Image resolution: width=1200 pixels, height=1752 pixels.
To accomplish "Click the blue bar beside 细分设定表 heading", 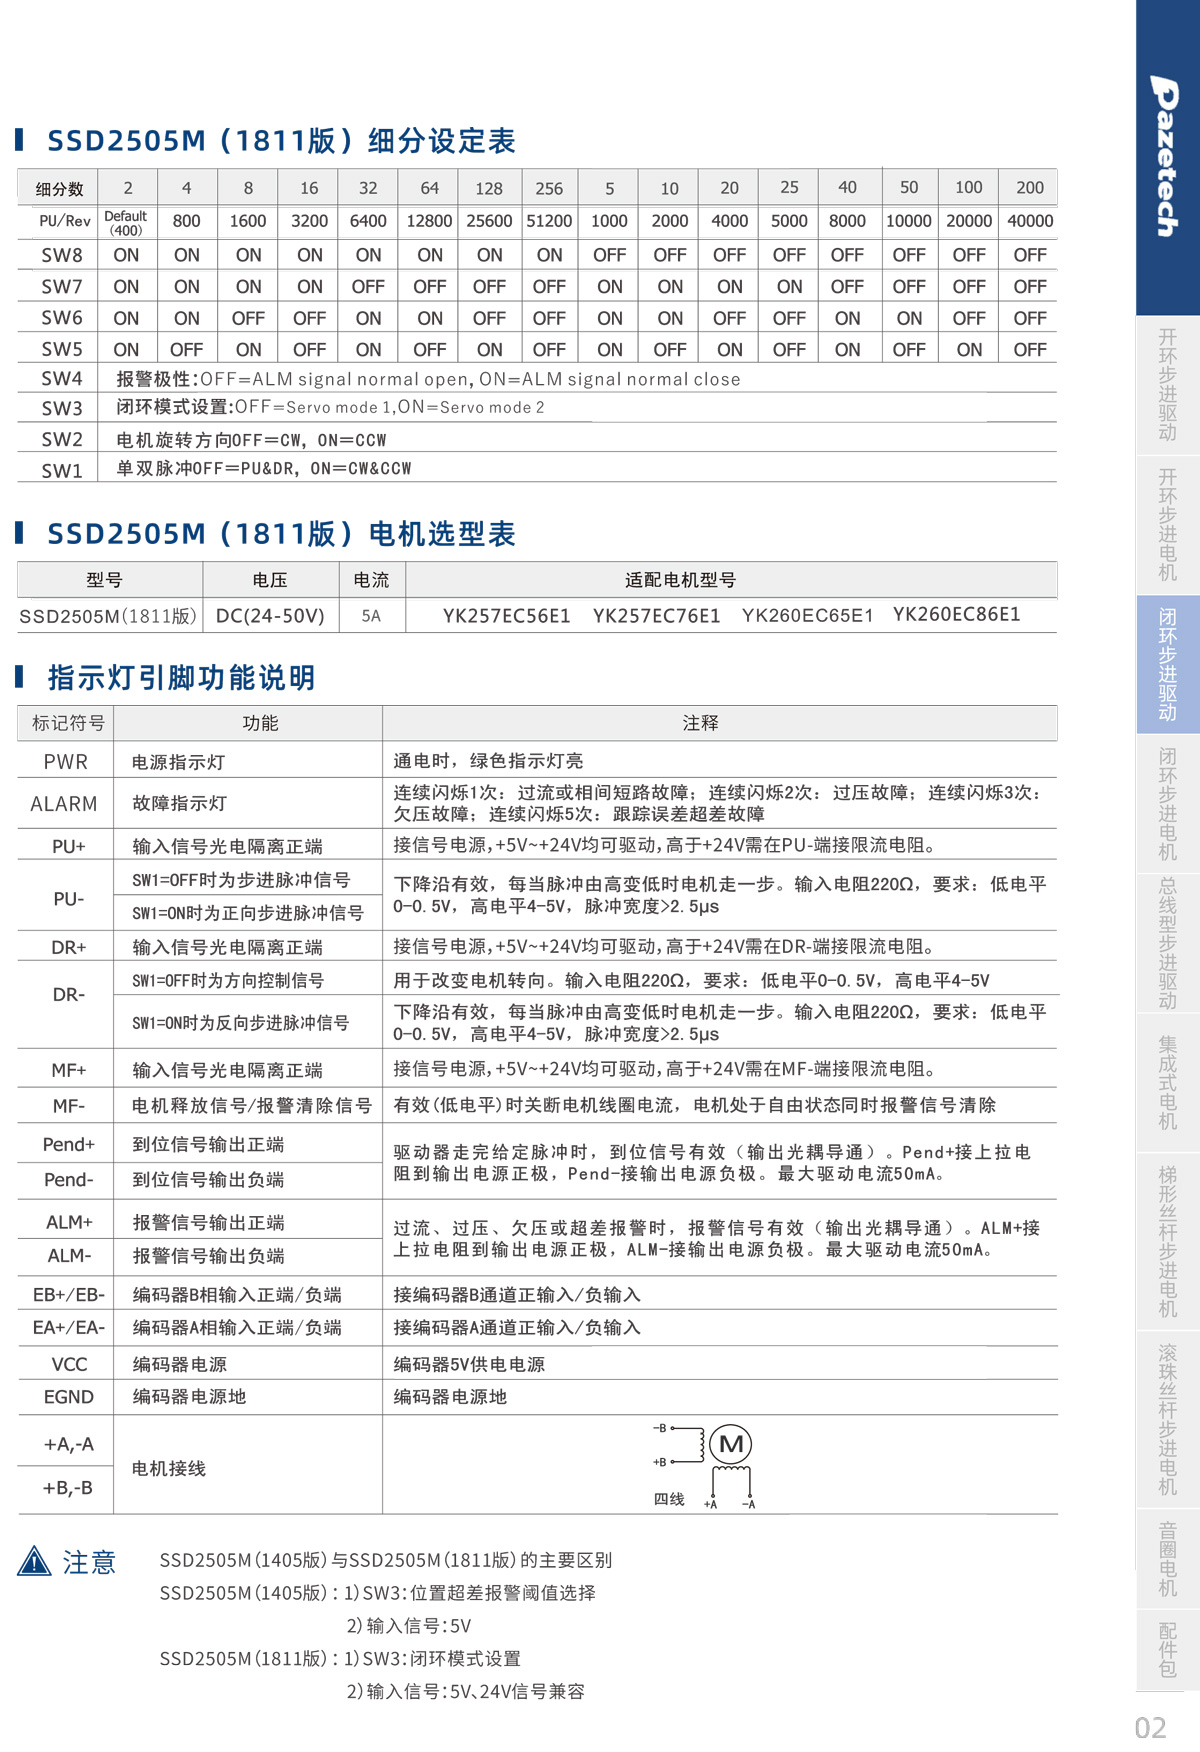I will (x=20, y=139).
